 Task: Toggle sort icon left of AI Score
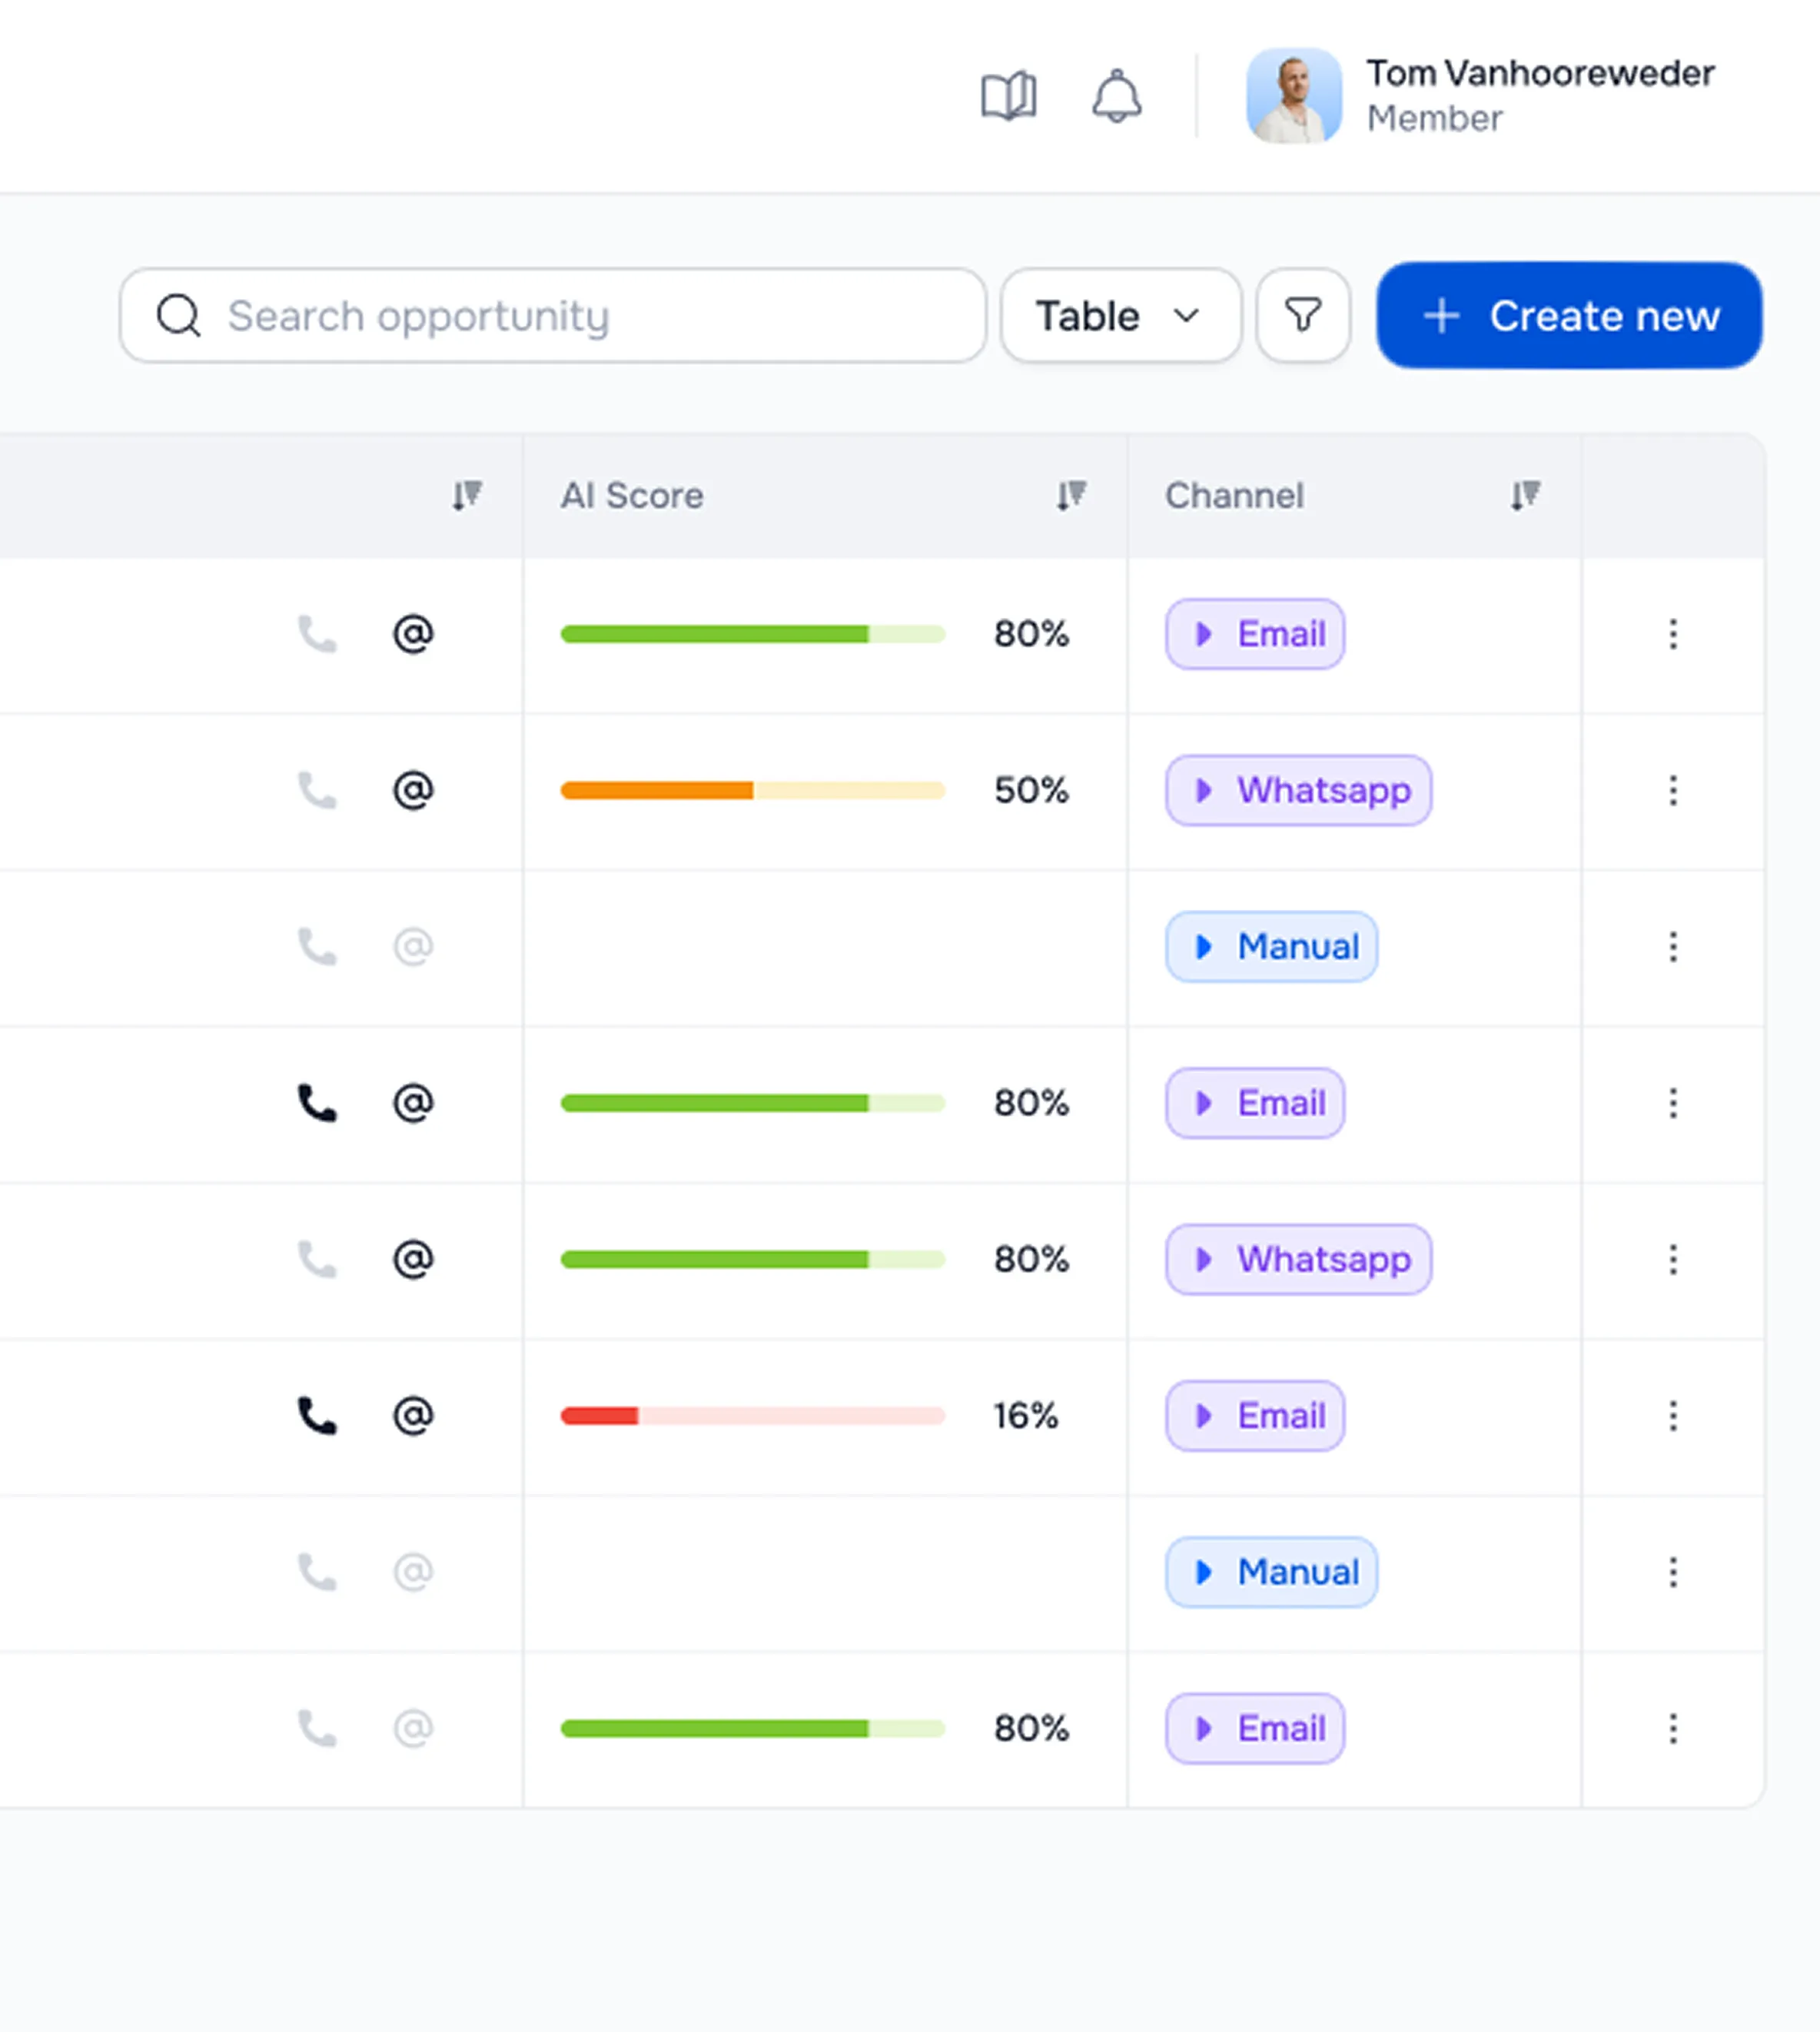tap(466, 496)
